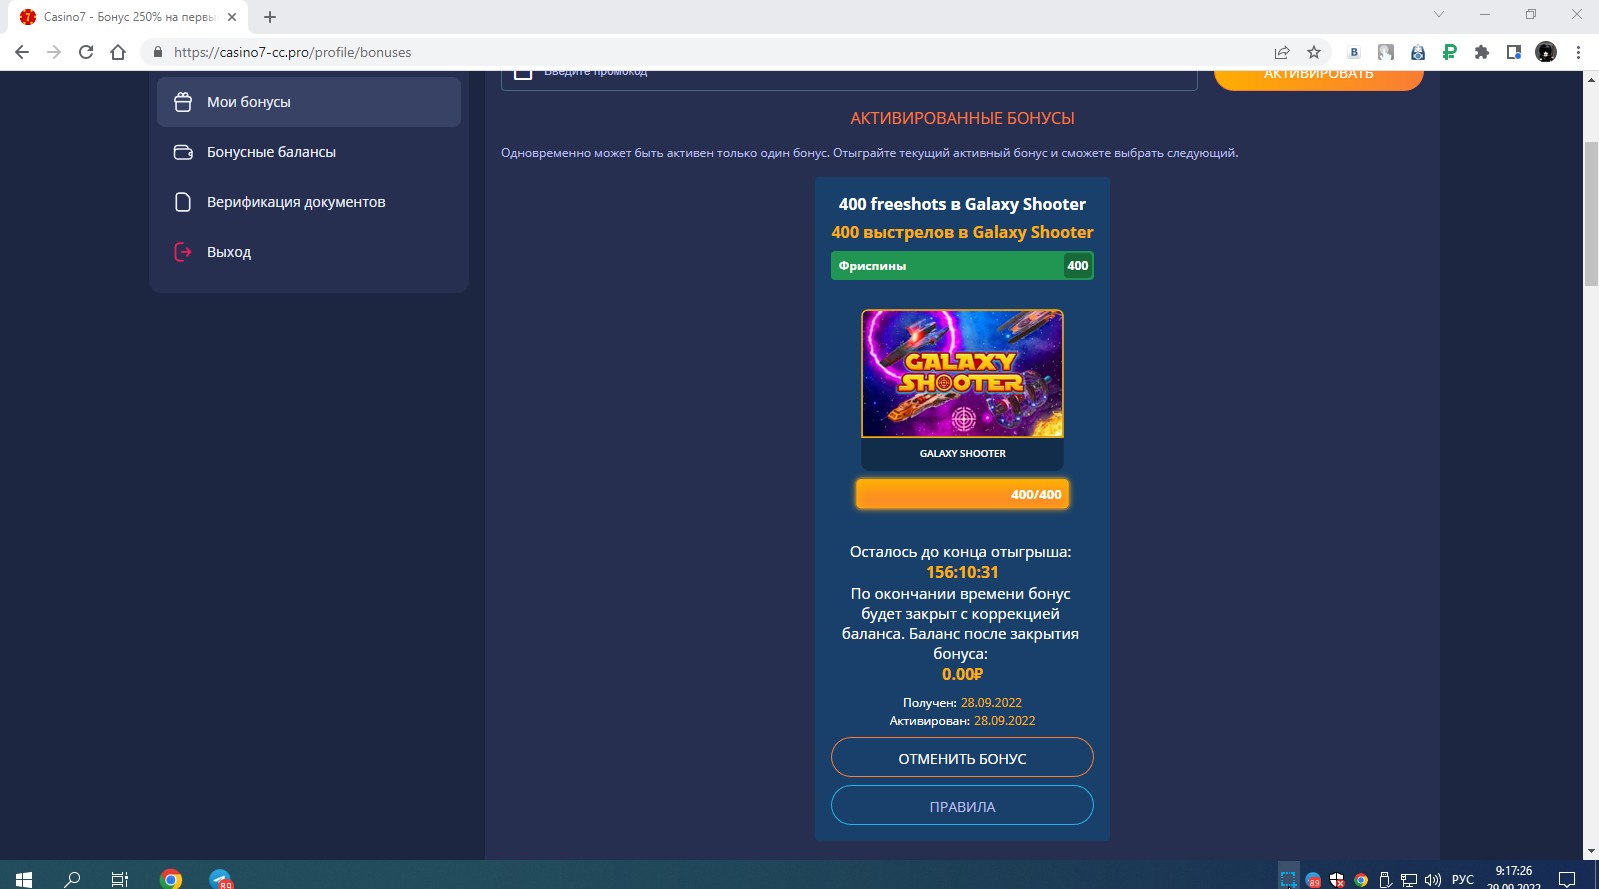Image resolution: width=1599 pixels, height=889 pixels.
Task: Click the 400 freeshots в Galaxy Shooter title
Action: (962, 204)
